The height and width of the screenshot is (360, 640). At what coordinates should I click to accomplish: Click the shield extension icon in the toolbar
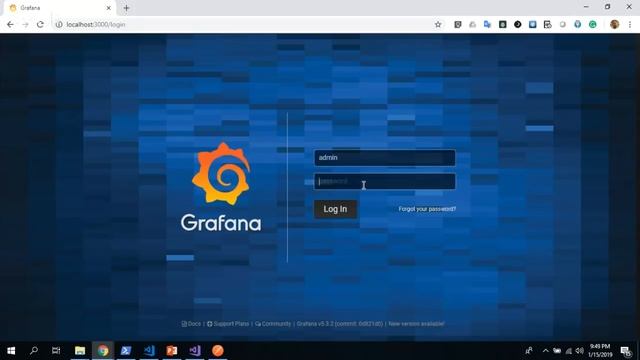tap(458, 24)
